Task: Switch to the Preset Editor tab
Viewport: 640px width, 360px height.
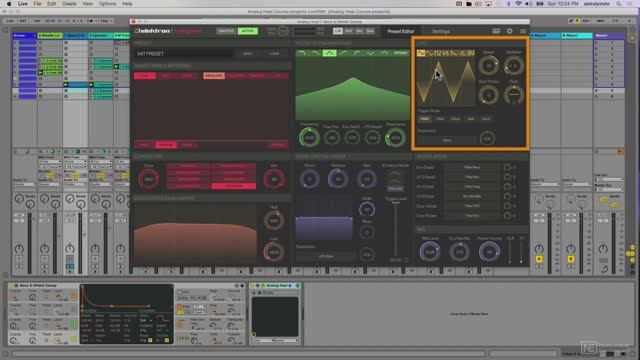Action: click(401, 31)
